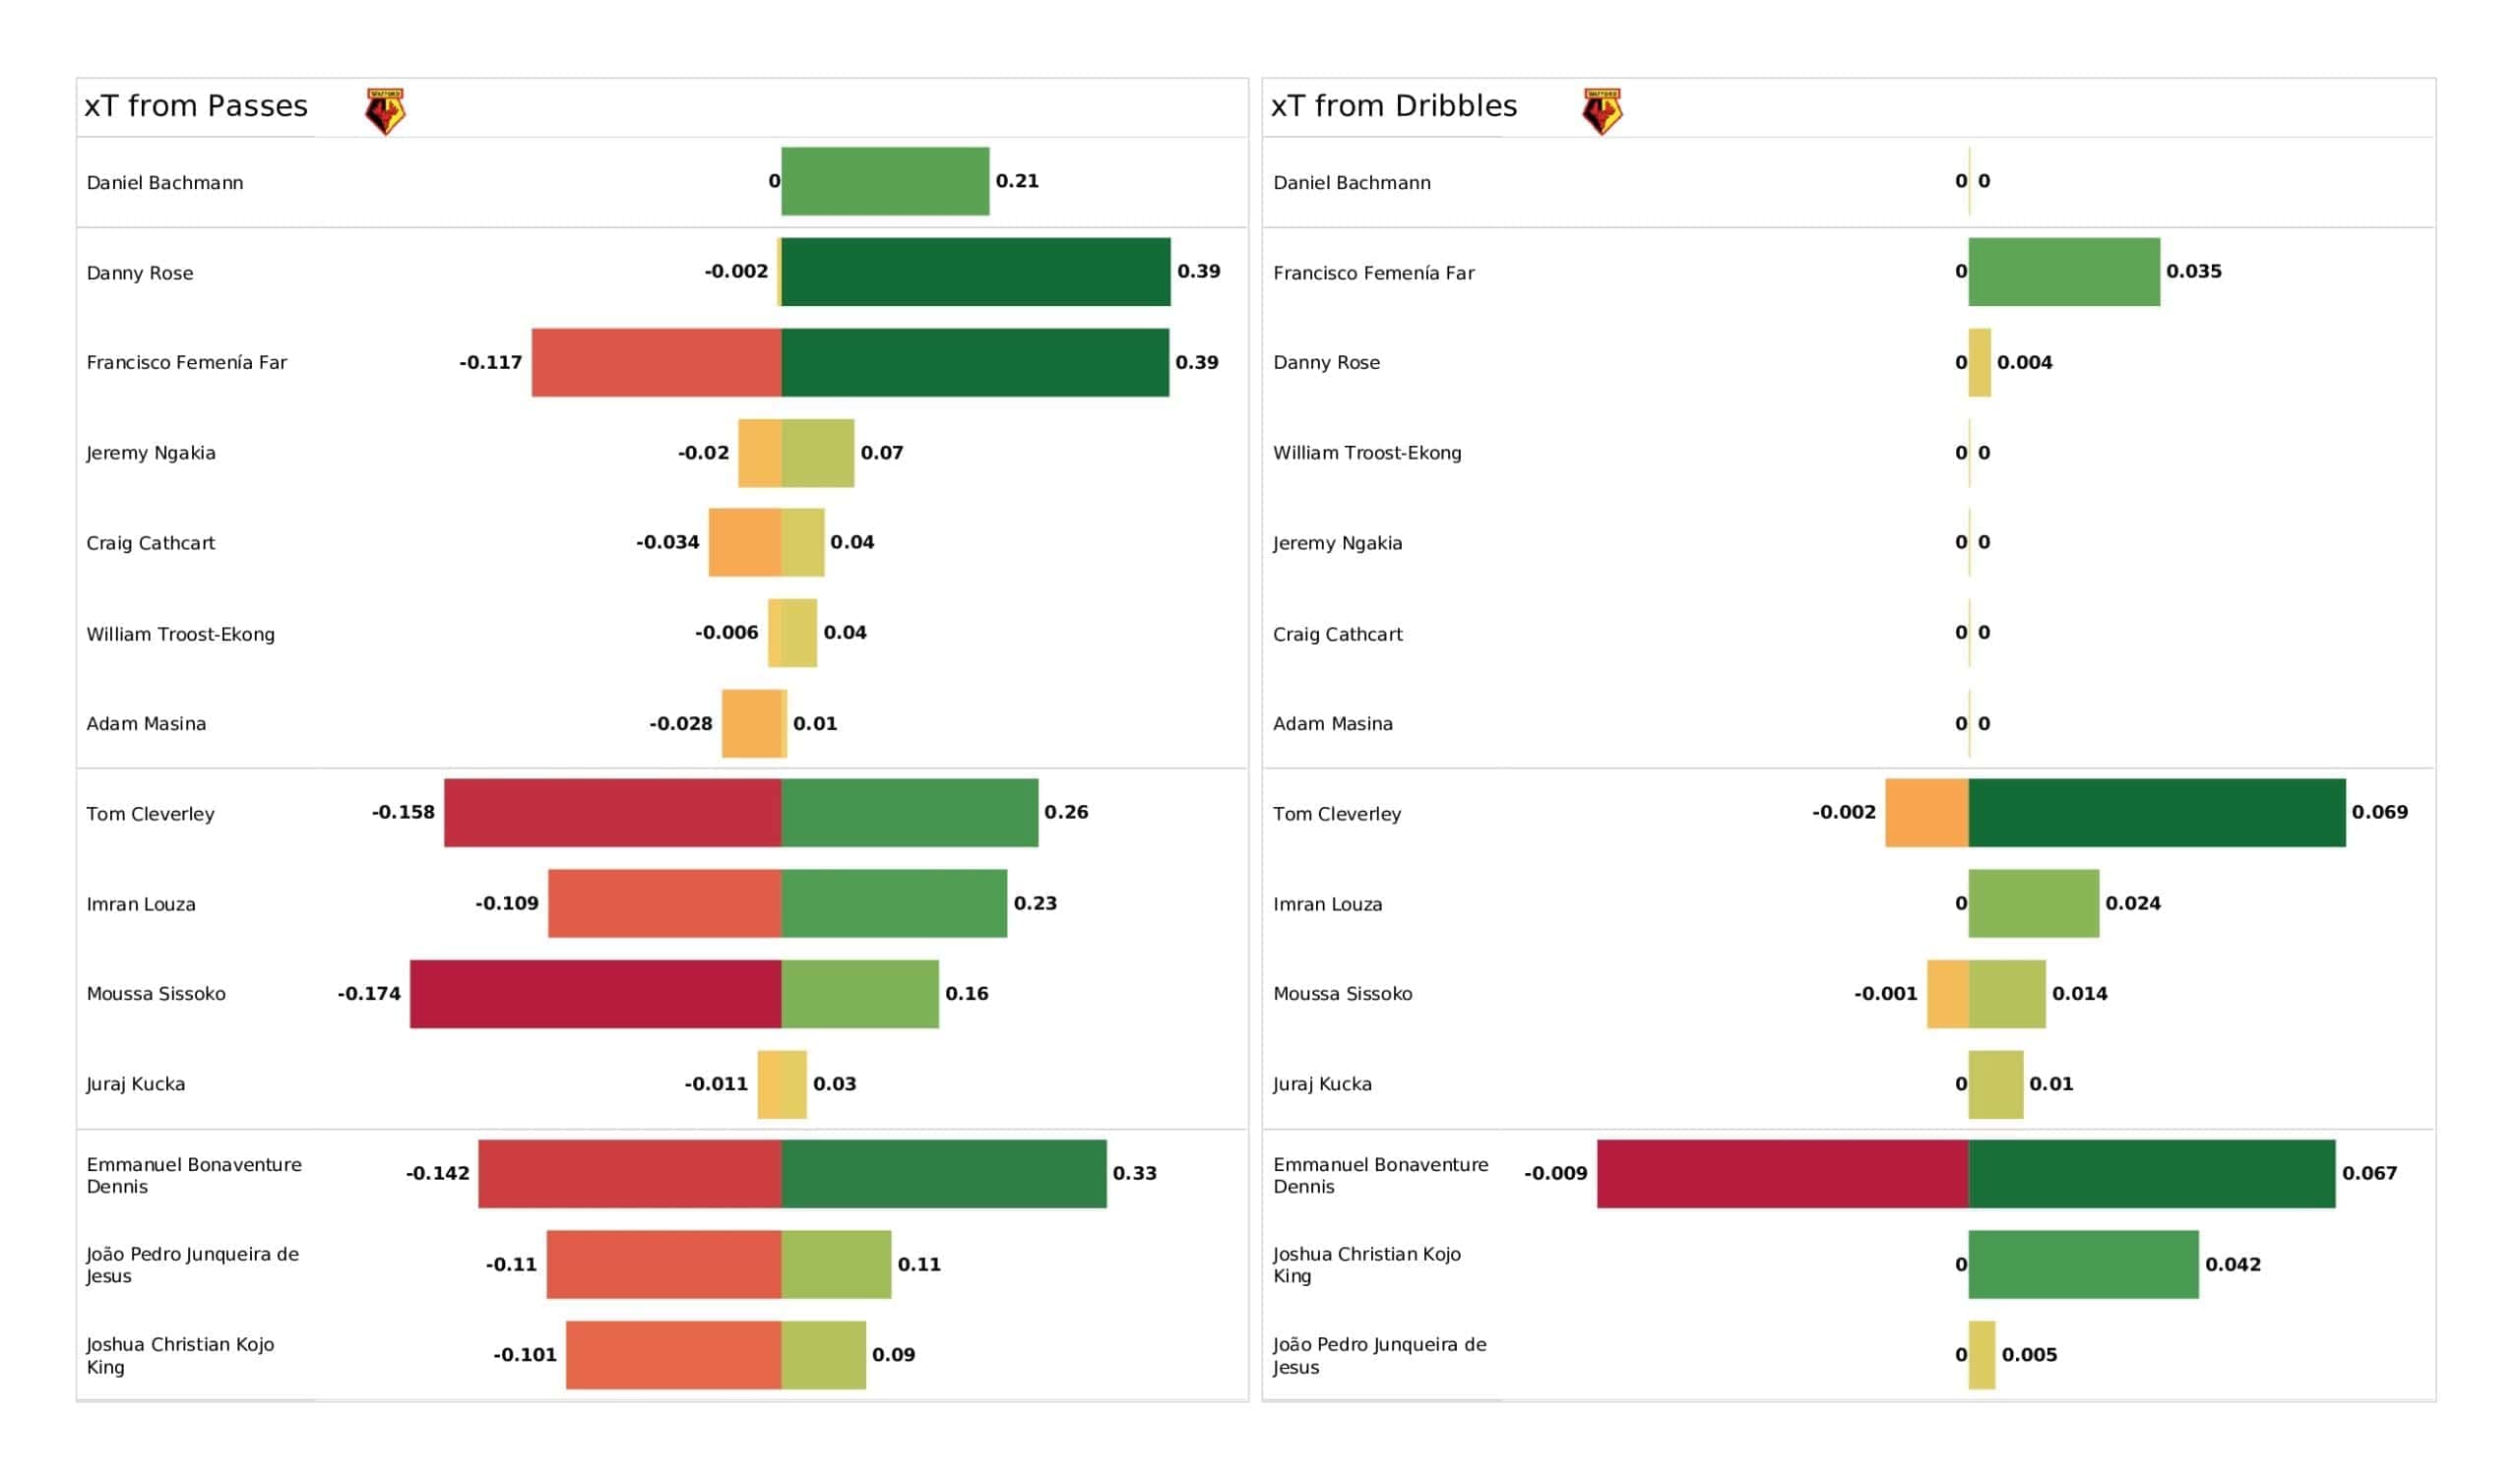
Task: Click Tom Cleverley's dark green dribbles bar
Action: pyautogui.click(x=2157, y=813)
